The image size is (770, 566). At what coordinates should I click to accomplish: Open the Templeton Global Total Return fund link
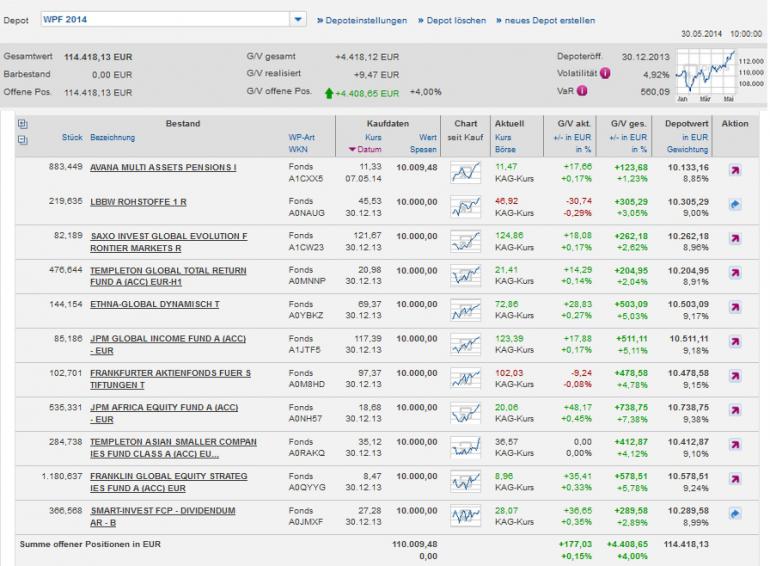click(168, 273)
